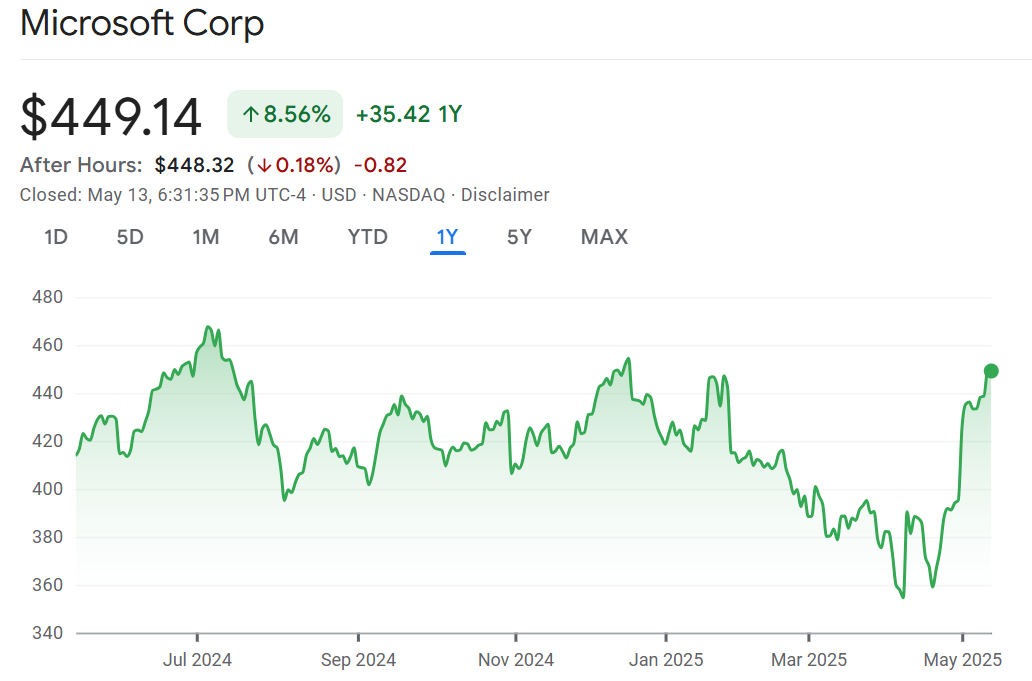Click the $449.14 stock price

click(x=111, y=116)
